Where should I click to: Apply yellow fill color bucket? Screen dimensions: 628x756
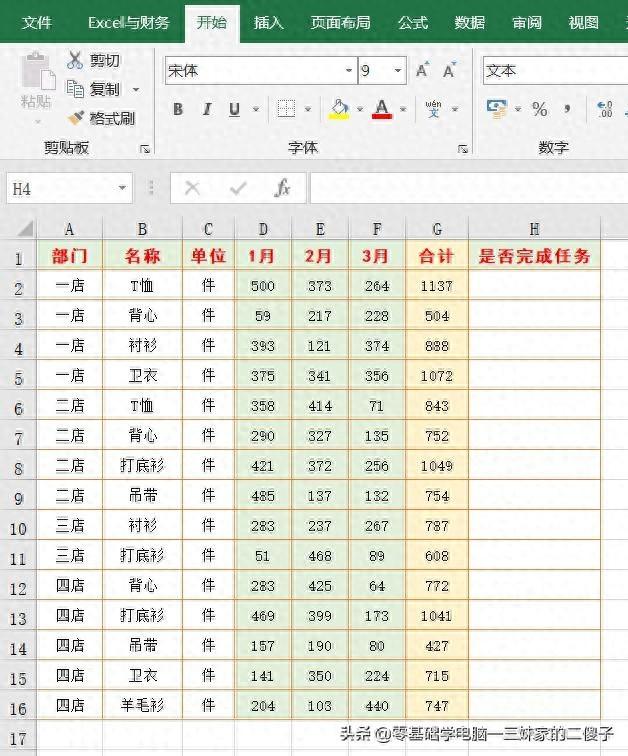(x=339, y=109)
